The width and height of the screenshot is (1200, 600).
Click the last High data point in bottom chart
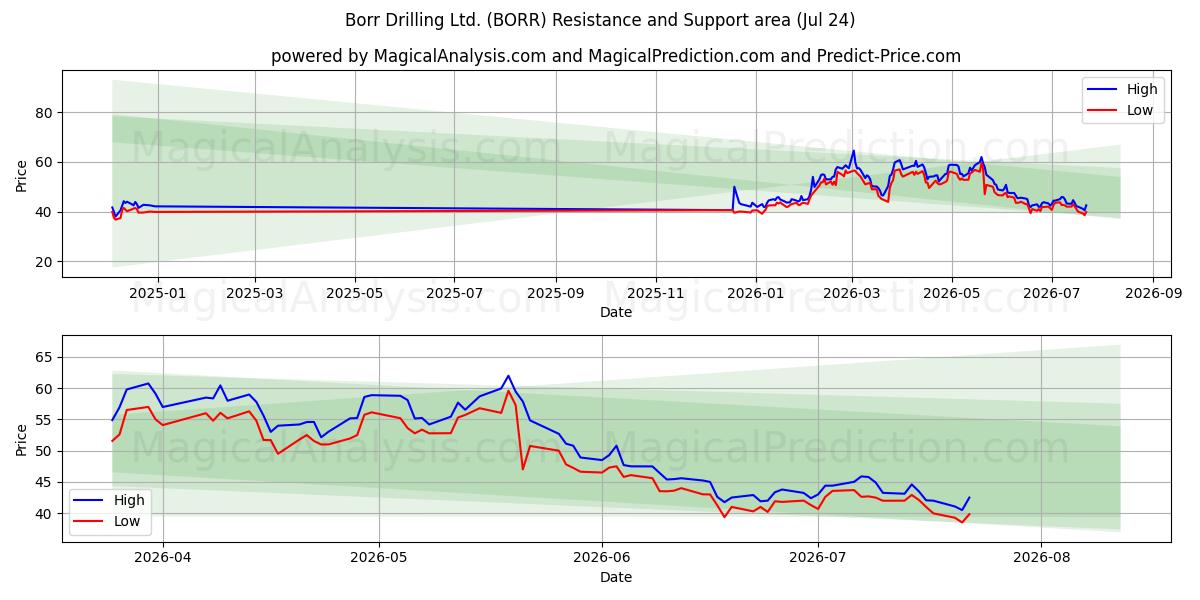(x=968, y=498)
